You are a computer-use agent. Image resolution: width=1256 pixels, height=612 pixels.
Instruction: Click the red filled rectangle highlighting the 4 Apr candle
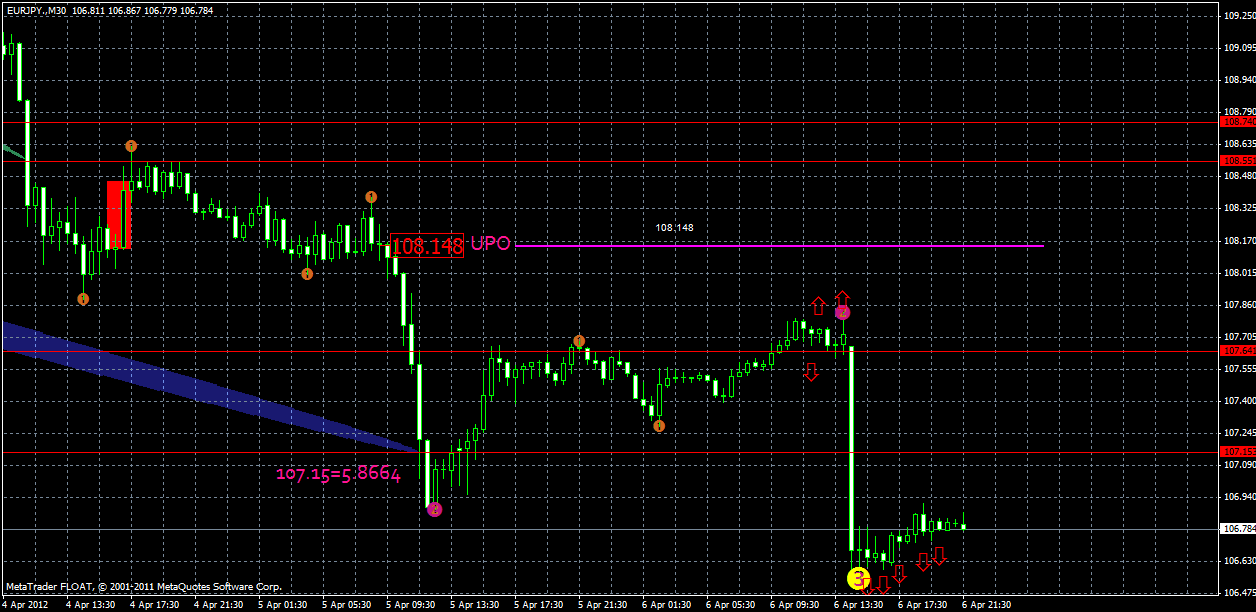coord(117,213)
